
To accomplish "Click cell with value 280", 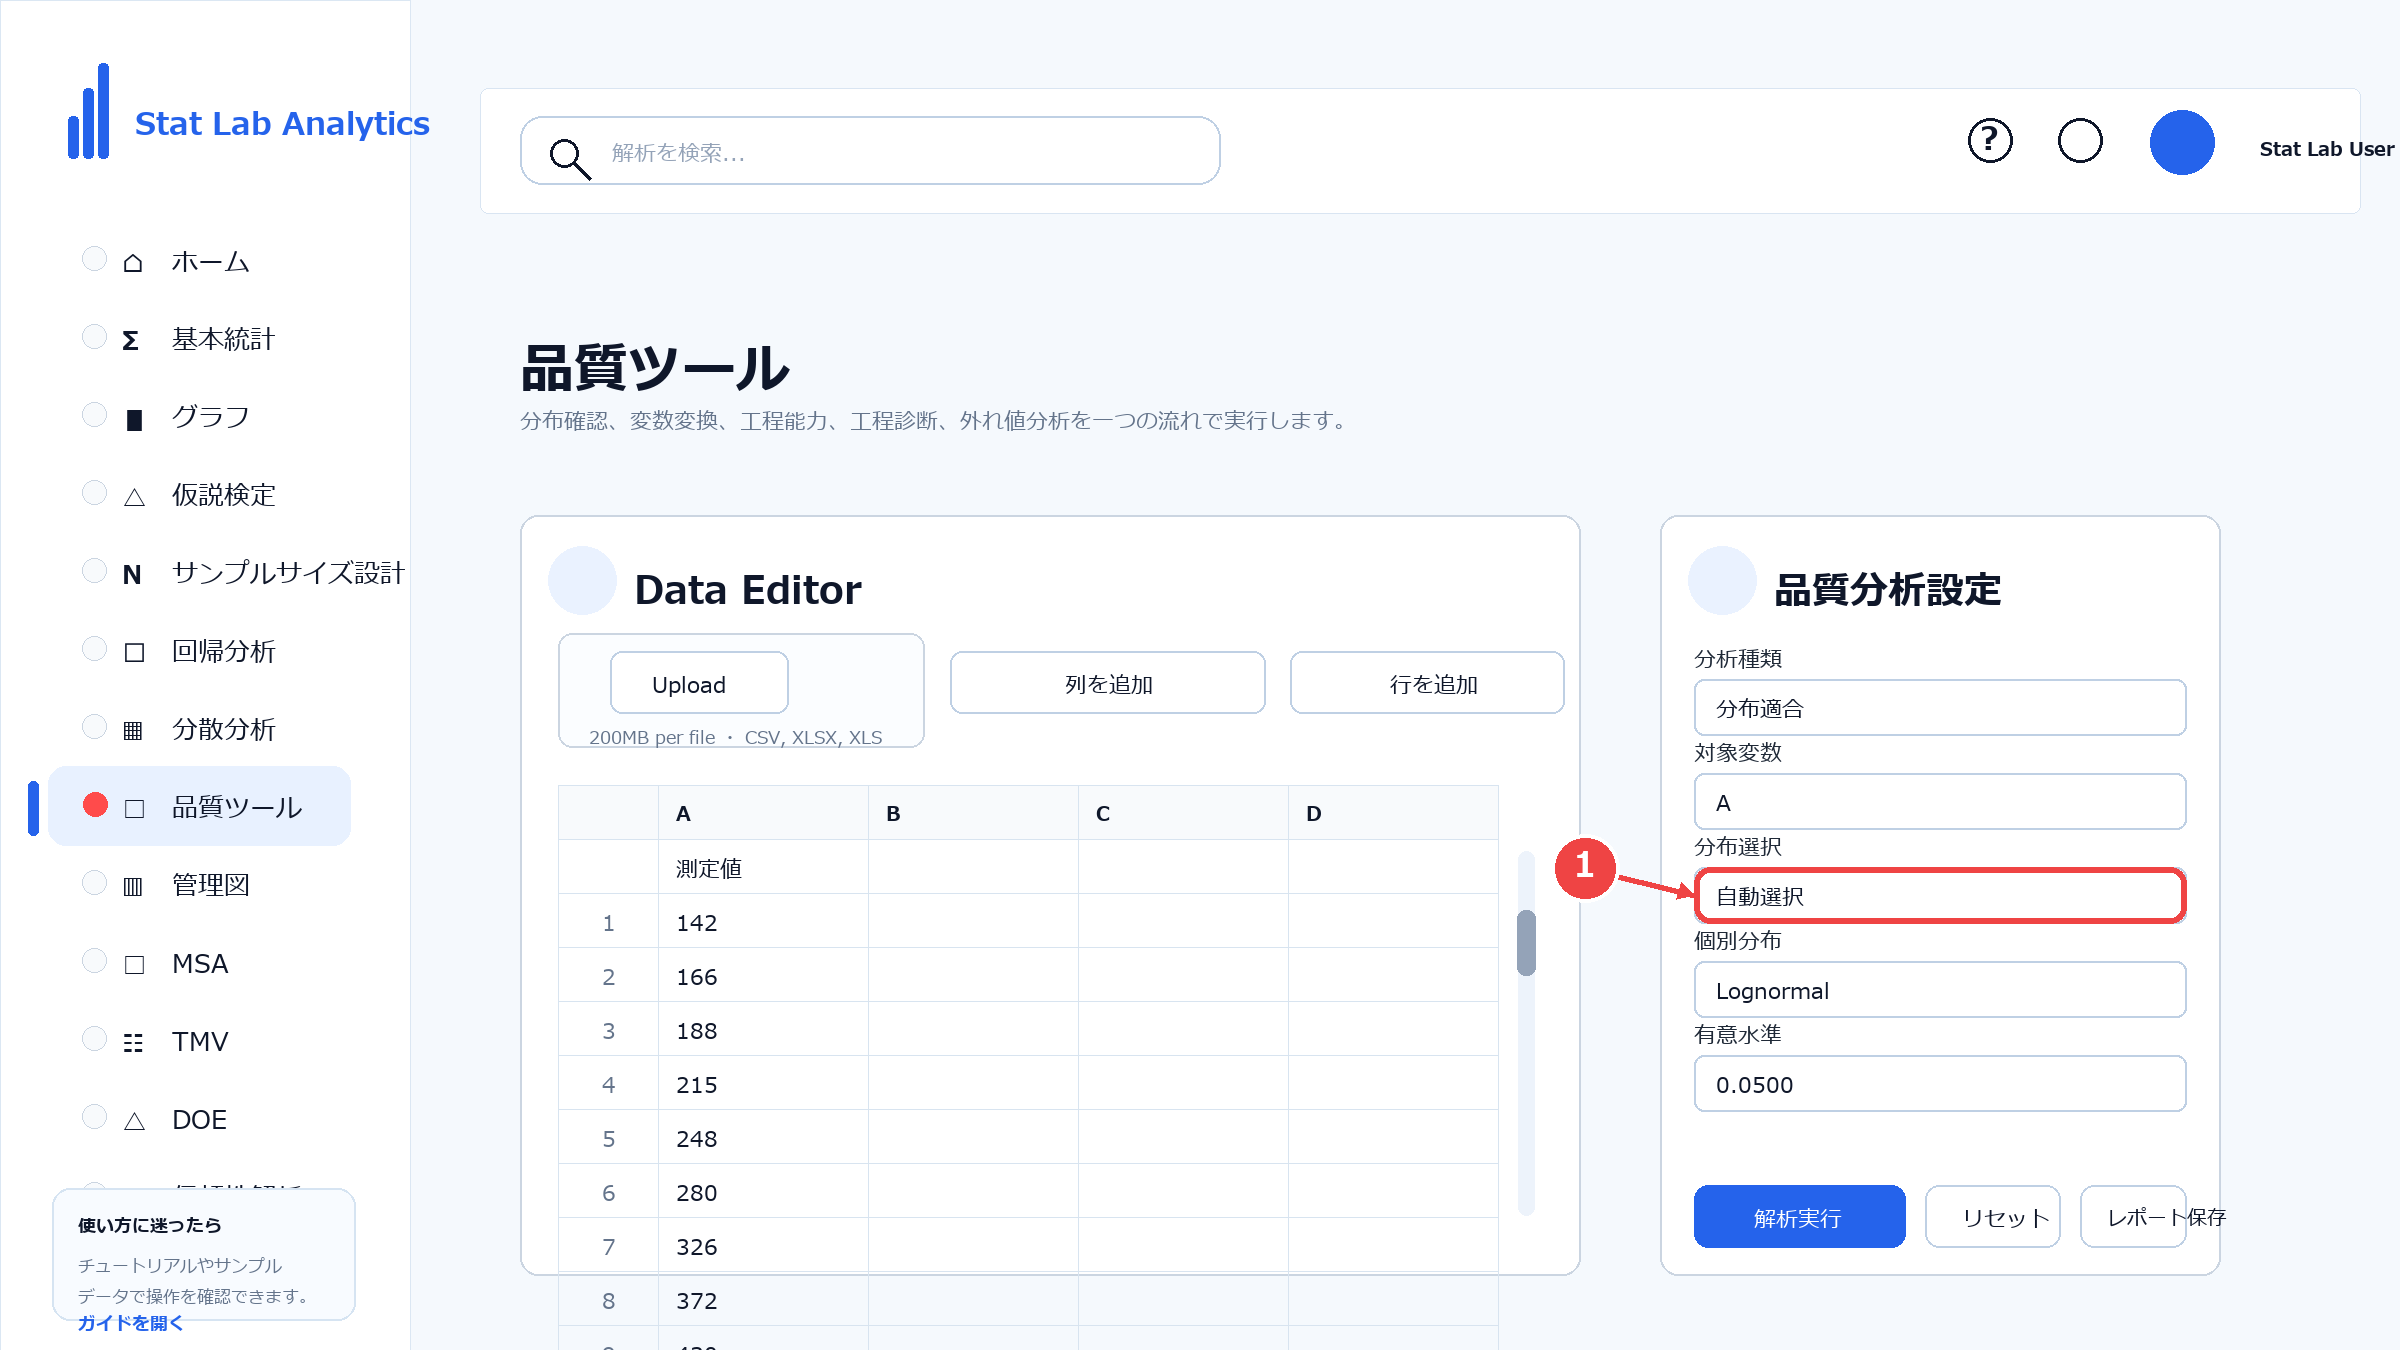I will (x=763, y=1191).
